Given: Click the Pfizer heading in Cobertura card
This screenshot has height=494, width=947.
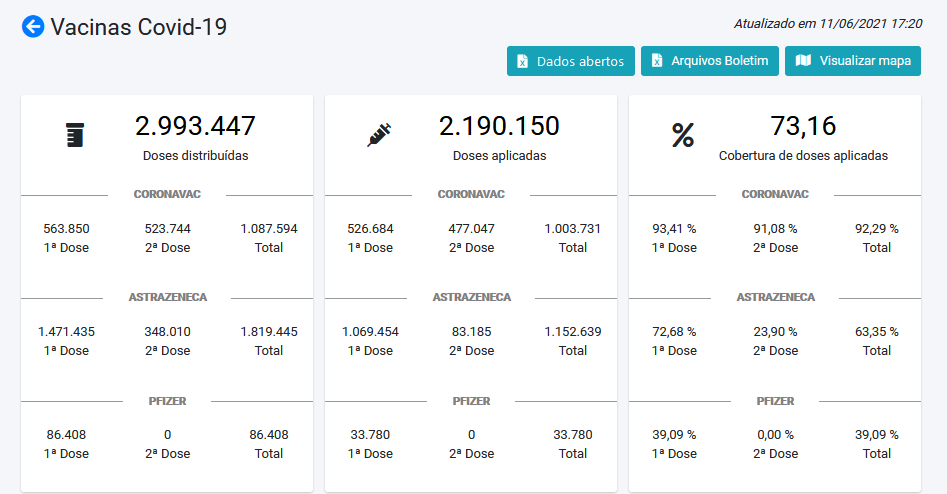Looking at the screenshot, I should click(x=775, y=400).
